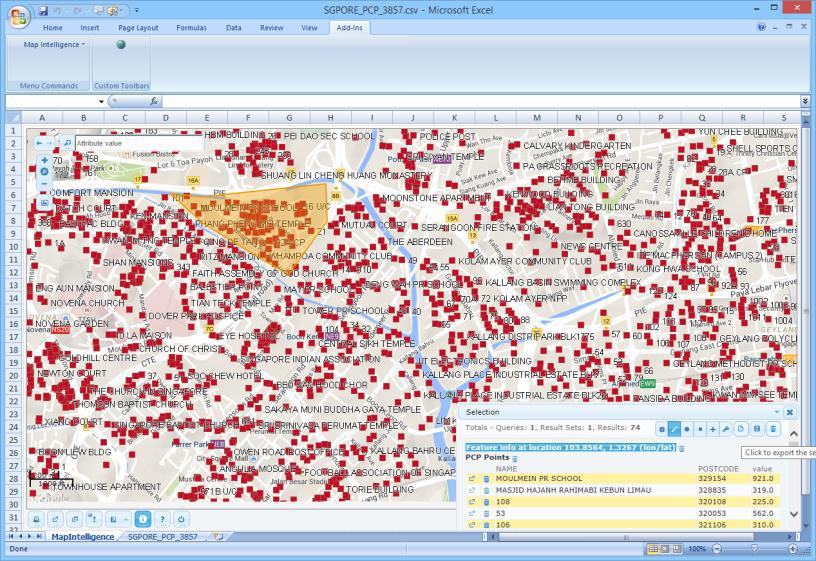Move Selection results up with chevron

[794, 434]
